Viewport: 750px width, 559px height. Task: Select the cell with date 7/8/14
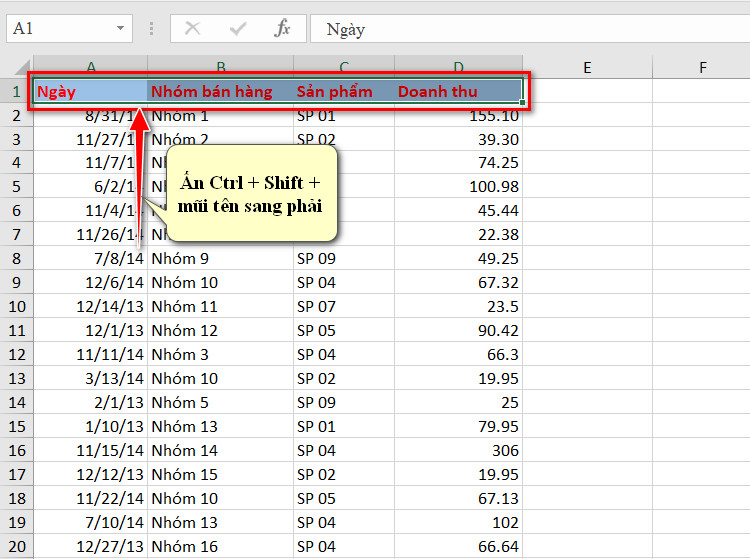(90, 258)
